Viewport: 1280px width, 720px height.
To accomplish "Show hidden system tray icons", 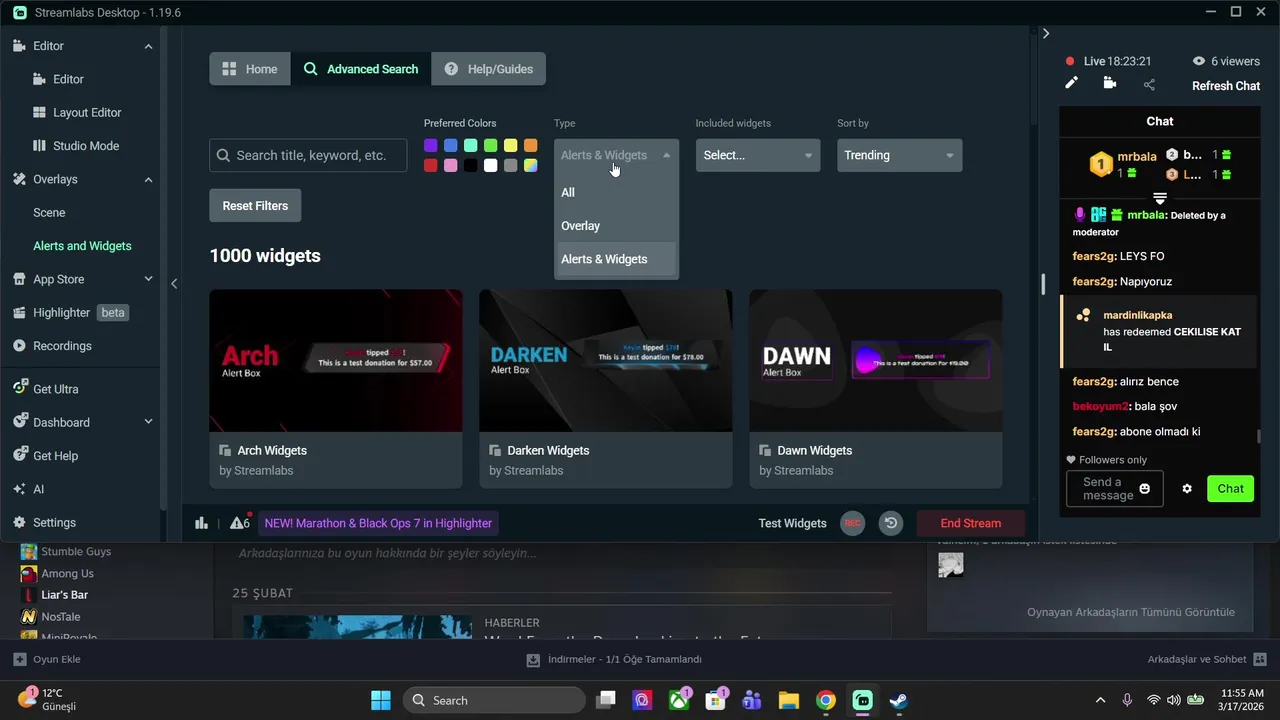I will [x=1101, y=700].
